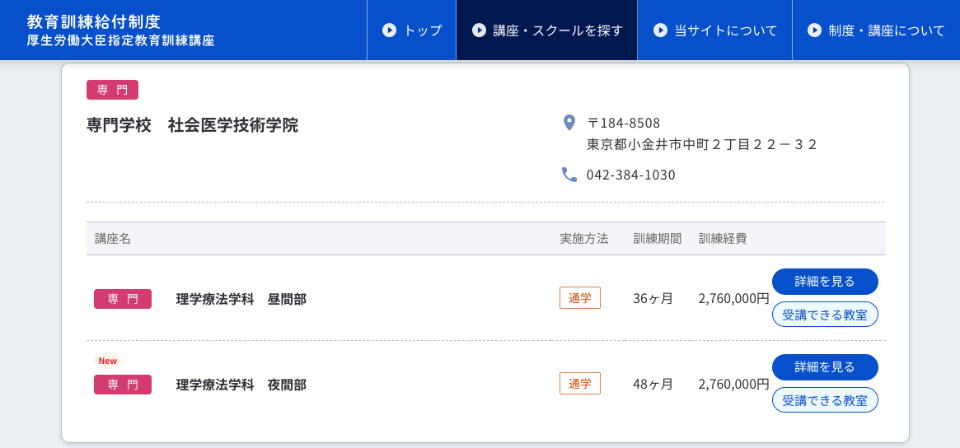Image resolution: width=960 pixels, height=448 pixels.
Task: Click 理学療法学科 夜間部 course name
Action: click(x=241, y=384)
